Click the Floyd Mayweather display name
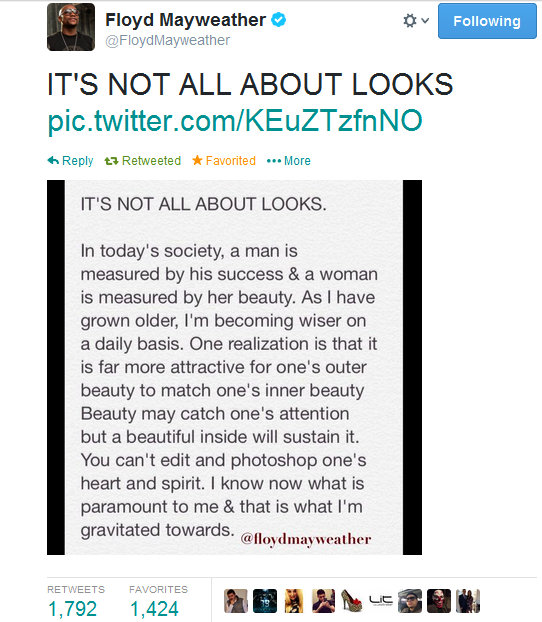542x622 pixels. coord(185,20)
